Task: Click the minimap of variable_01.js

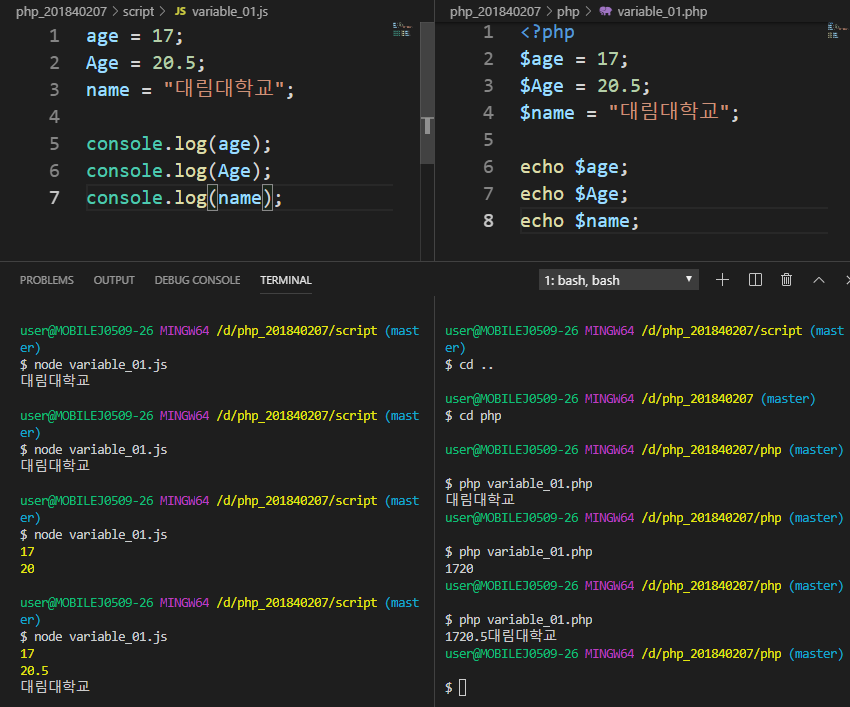Action: click(402, 29)
